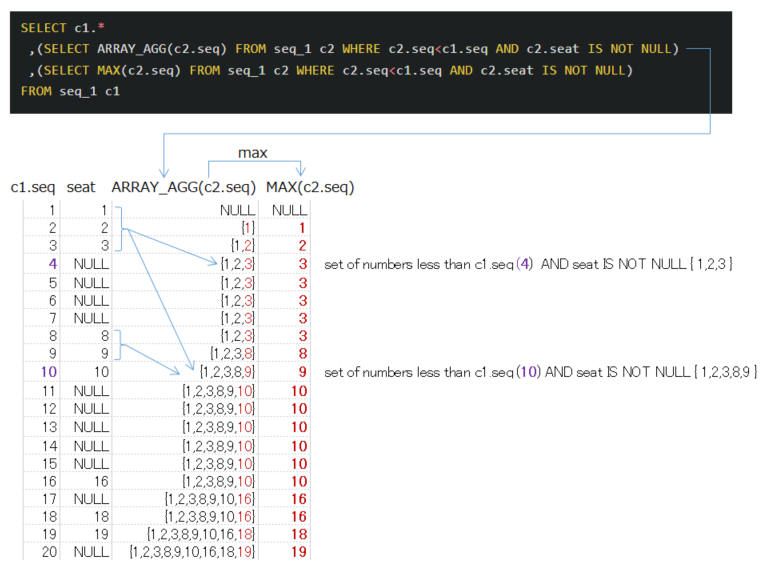This screenshot has height=566, width=765.
Task: Click the 'MAX(c2.seq)' column header
Action: point(310,187)
